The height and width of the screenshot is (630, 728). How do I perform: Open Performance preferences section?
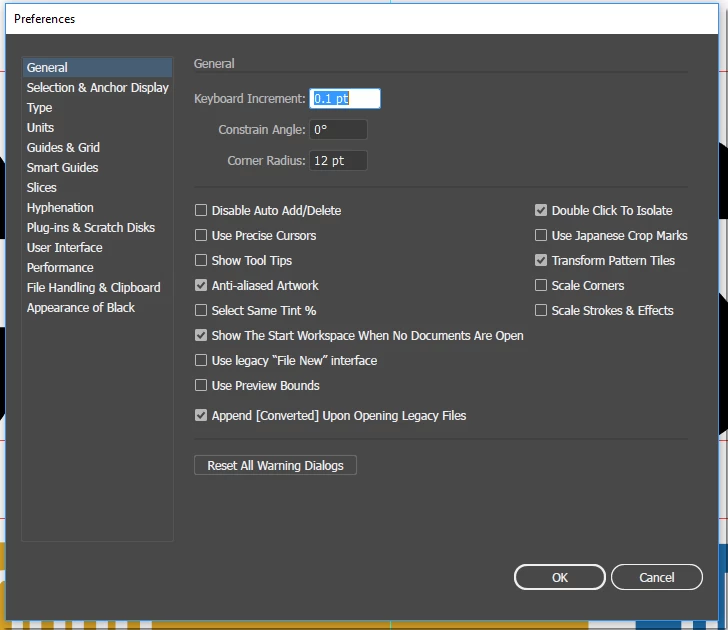97,267
